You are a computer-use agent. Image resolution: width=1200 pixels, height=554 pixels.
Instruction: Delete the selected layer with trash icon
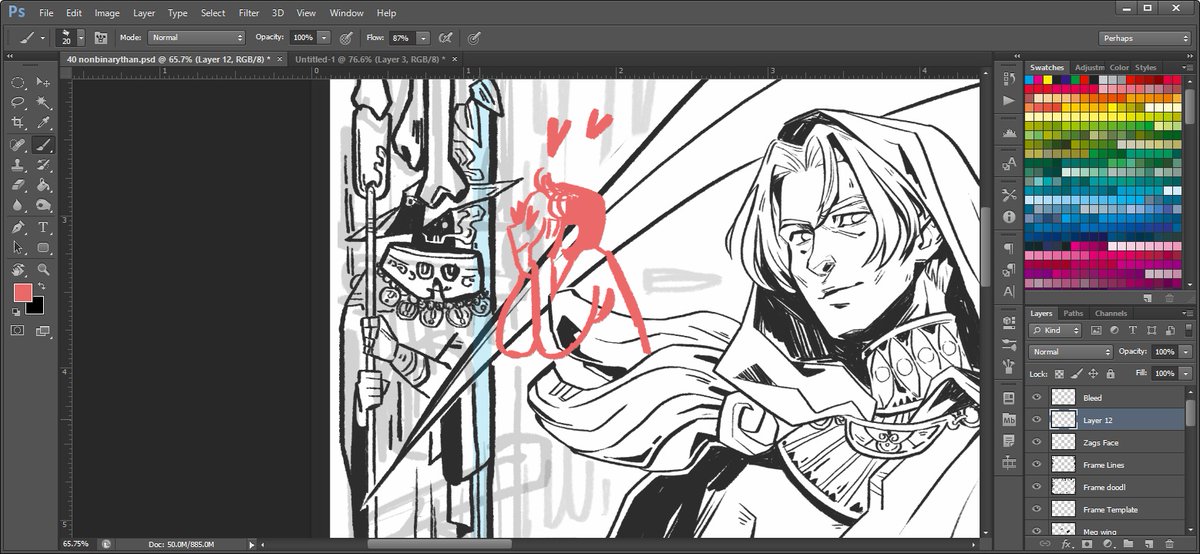point(1170,544)
